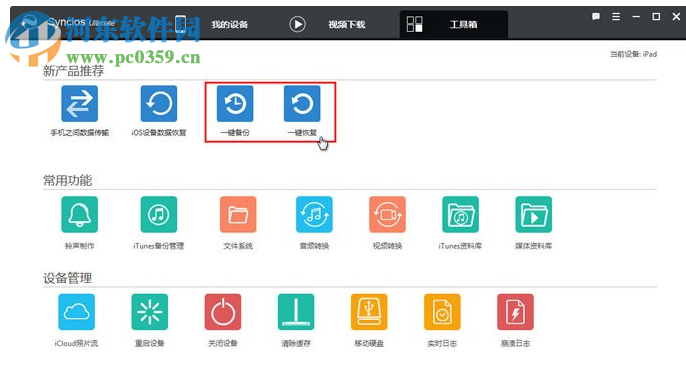Viewport: 686px width, 392px height.
Task: View the 崩溃日志 crash log
Action: (515, 312)
